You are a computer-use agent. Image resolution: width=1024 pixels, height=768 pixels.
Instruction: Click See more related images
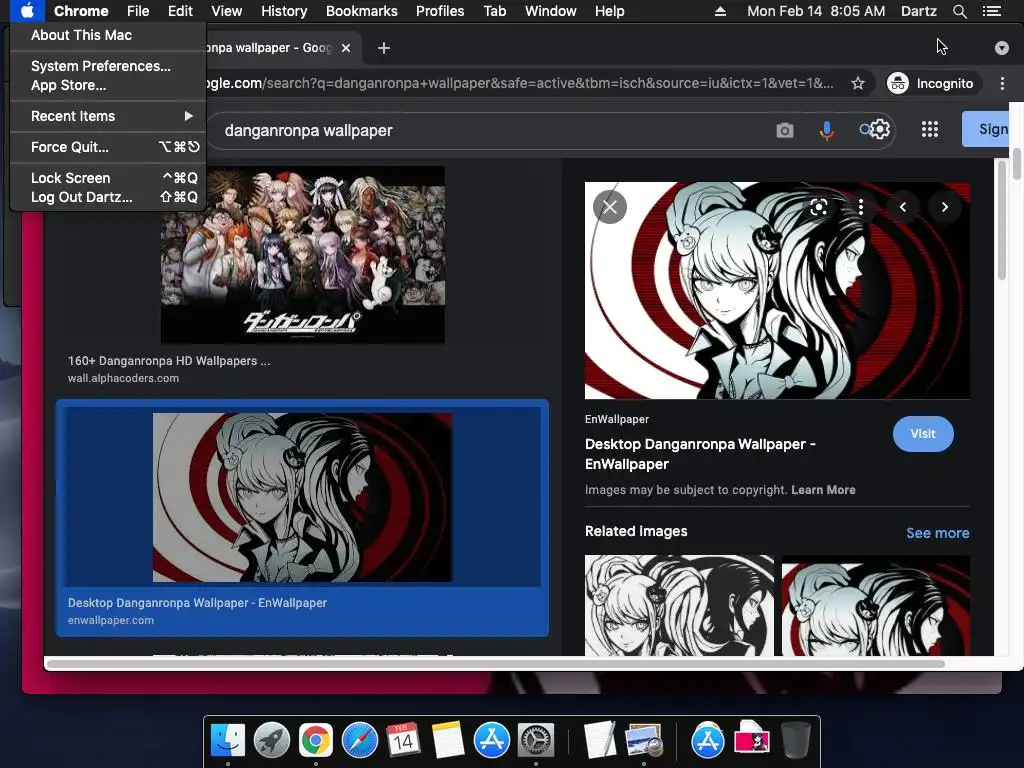[x=937, y=533]
